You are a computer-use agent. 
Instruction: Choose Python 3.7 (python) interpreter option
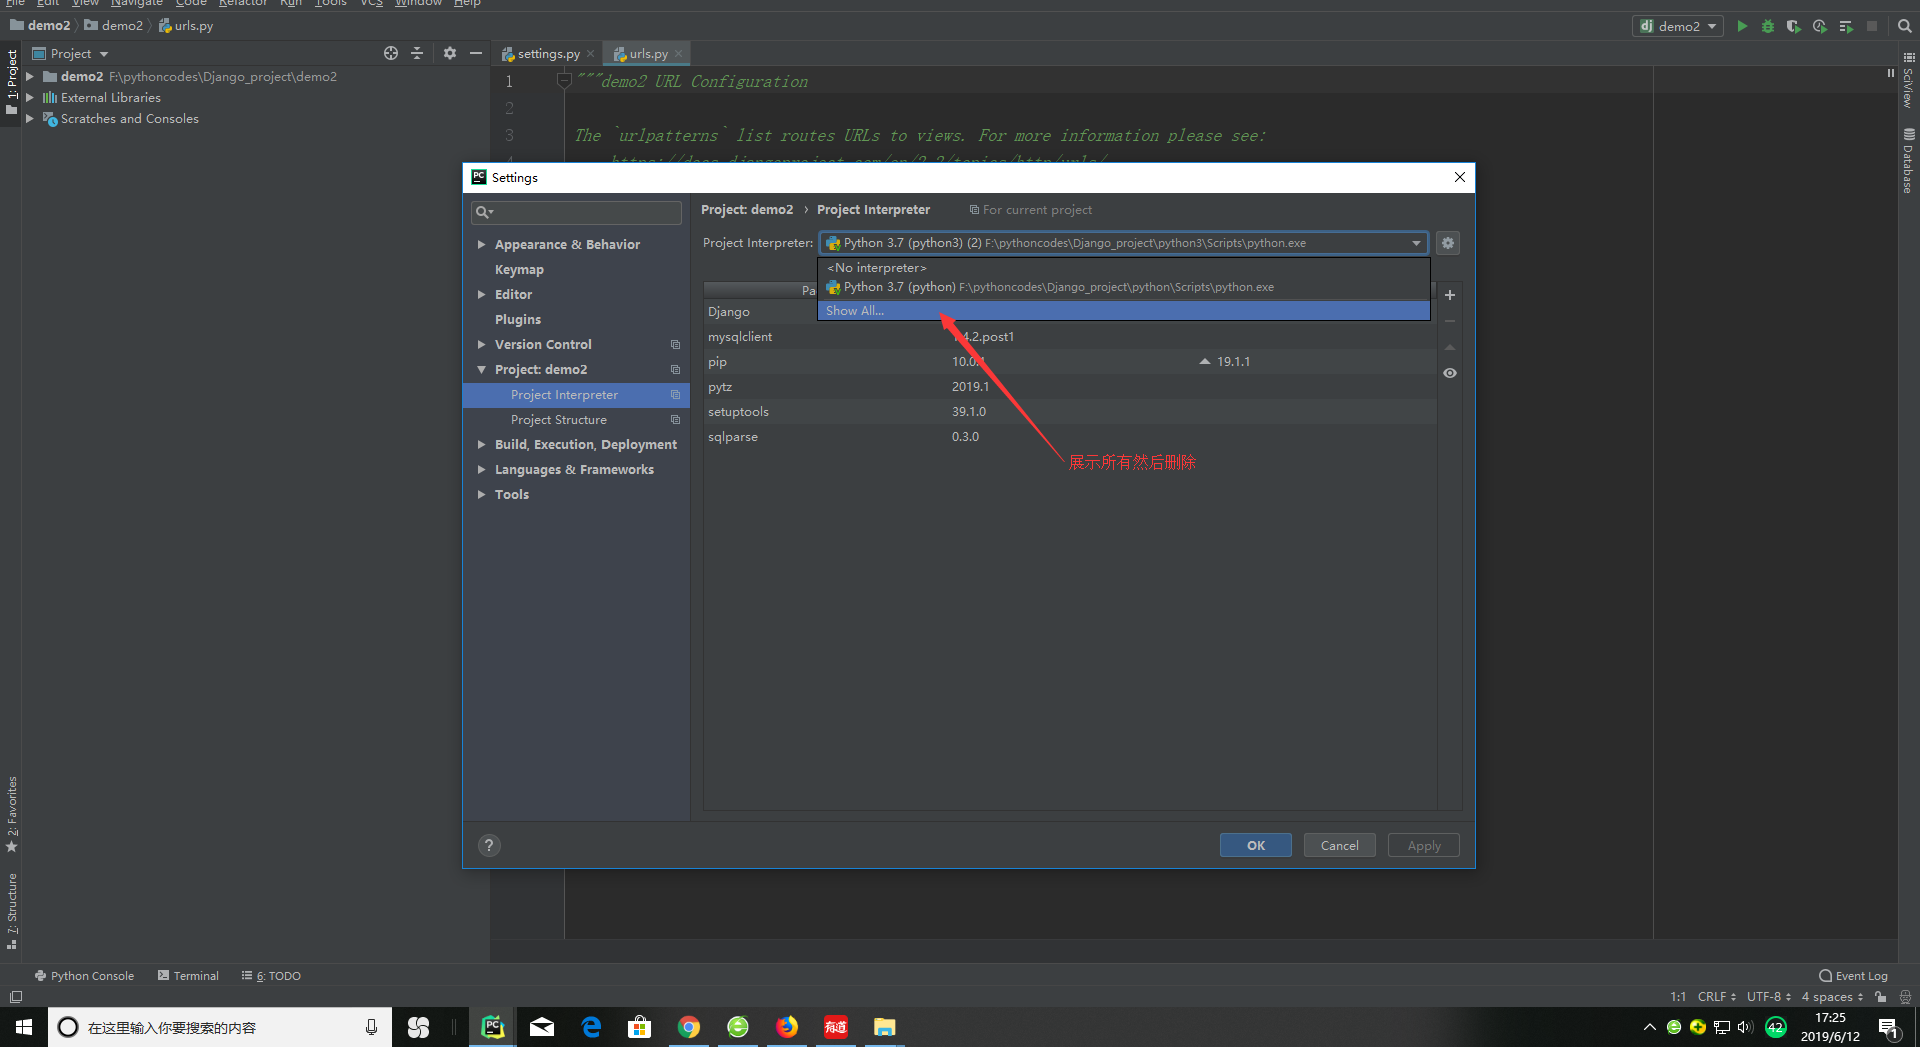[x=1124, y=287]
